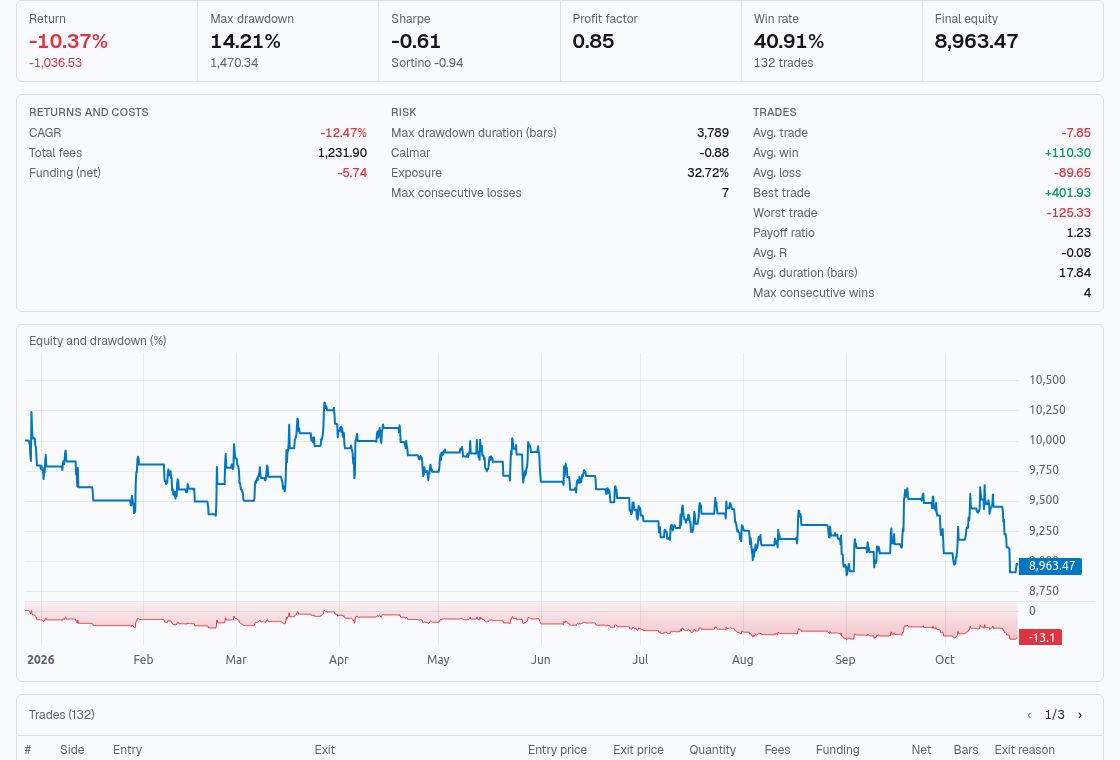Select the Quantity column header
Screen dimensions: 1120x760
coord(712,750)
